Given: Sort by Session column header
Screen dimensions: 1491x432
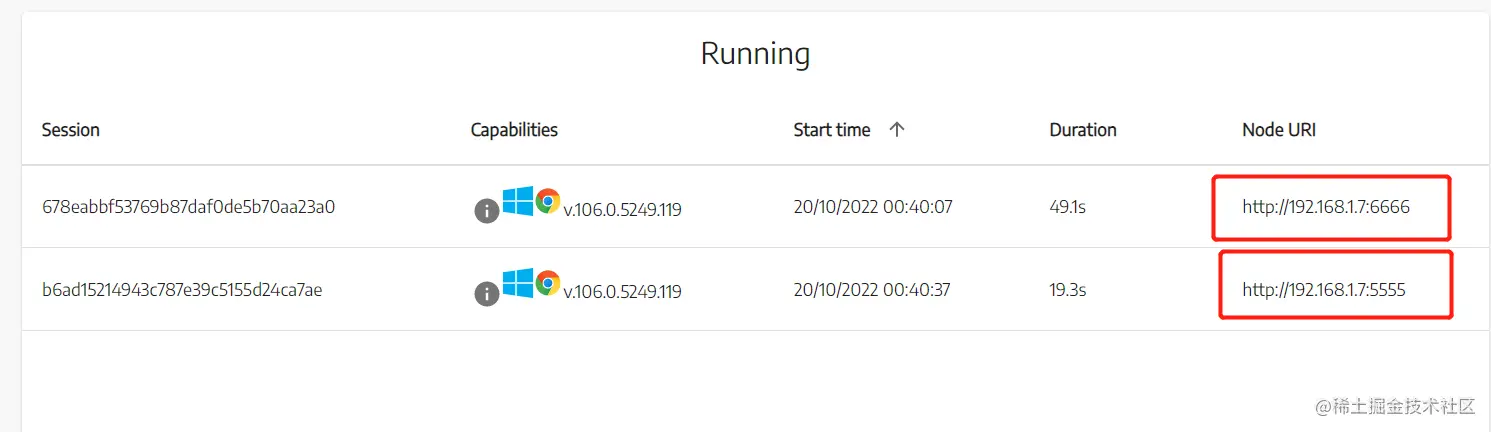Looking at the screenshot, I should point(70,130).
